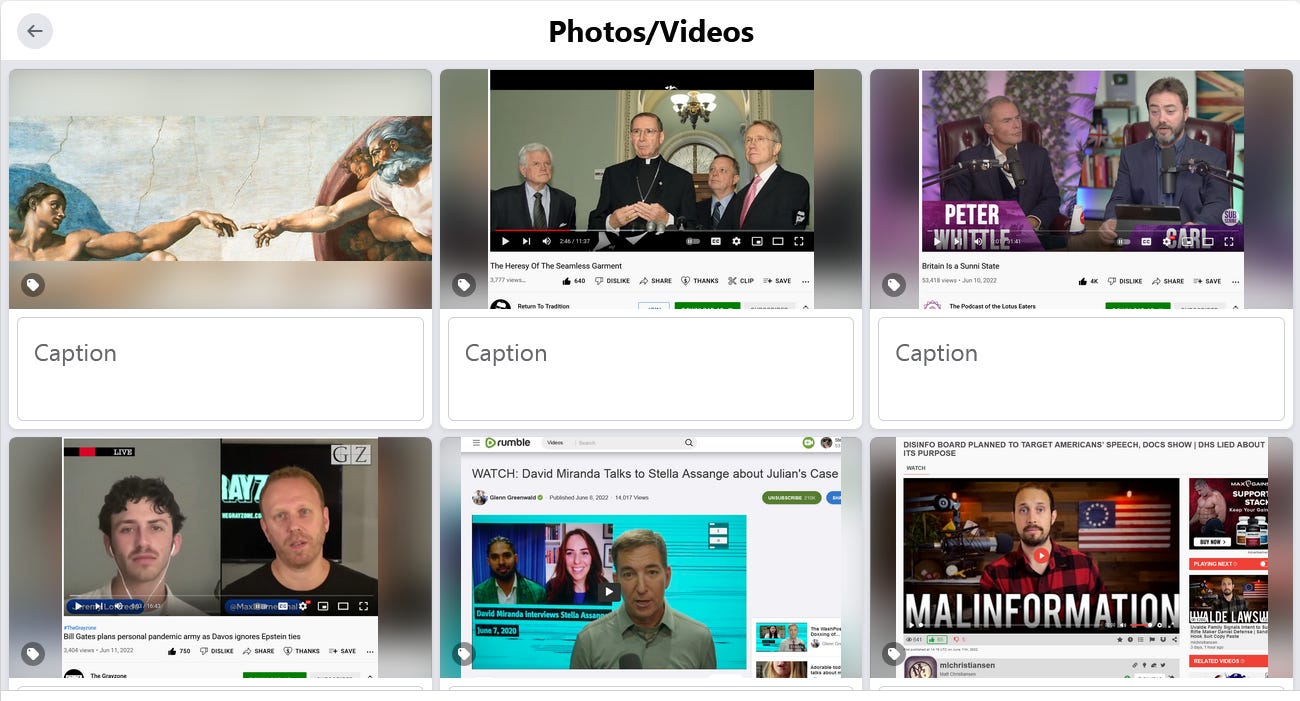Tag the Britain Is a Sunni State image
Screen dimensions: 1300x701
[894, 285]
